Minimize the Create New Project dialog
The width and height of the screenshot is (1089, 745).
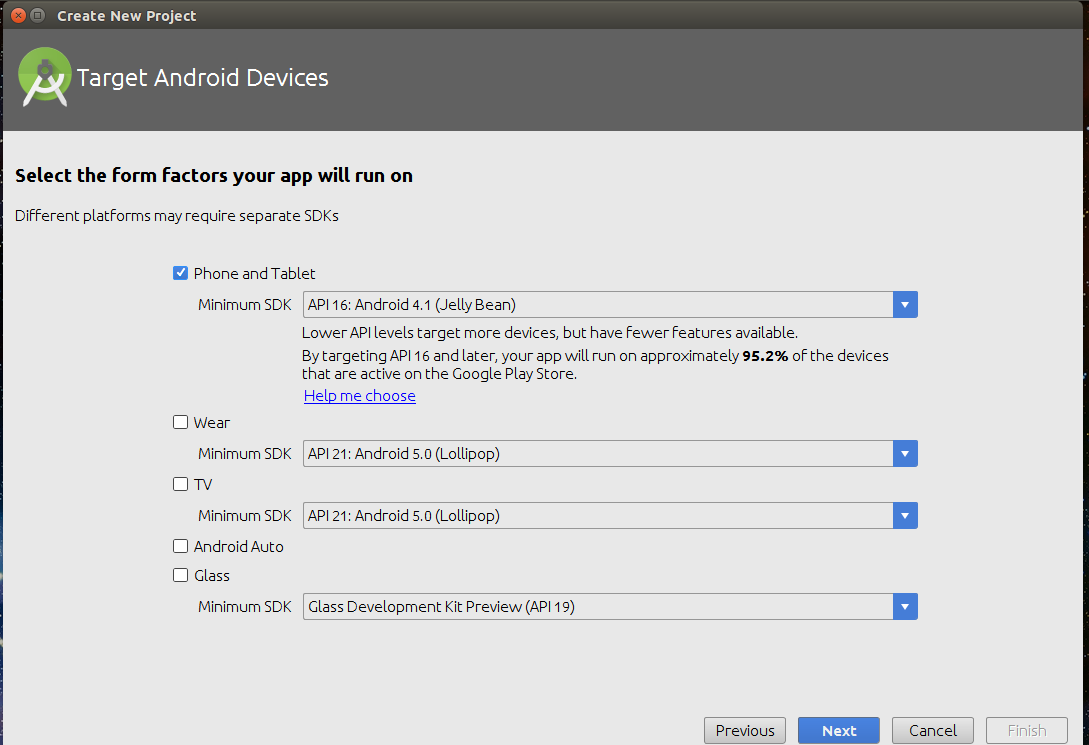(x=37, y=15)
